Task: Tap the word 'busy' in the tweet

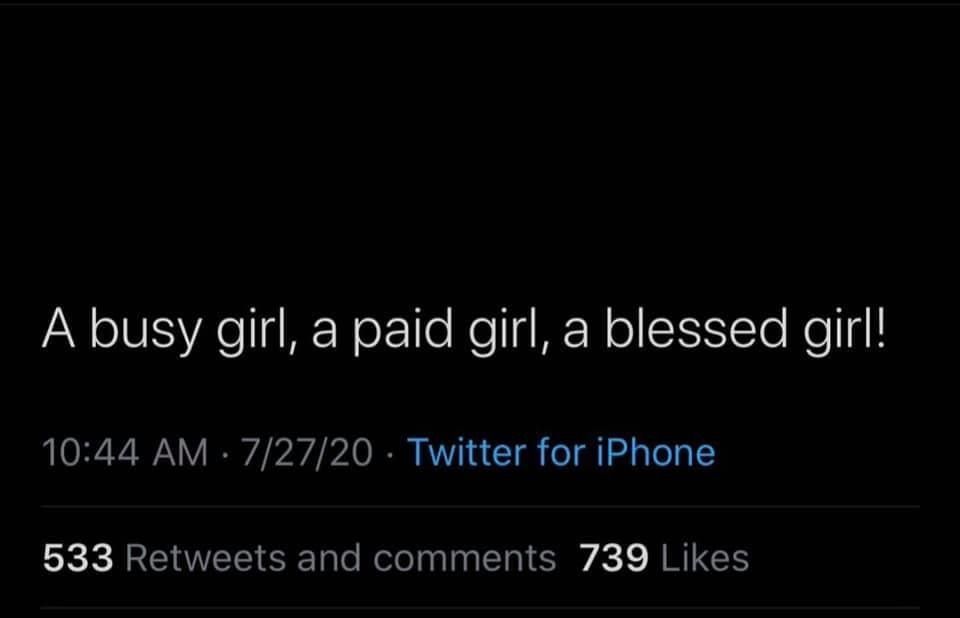Action: [x=146, y=331]
